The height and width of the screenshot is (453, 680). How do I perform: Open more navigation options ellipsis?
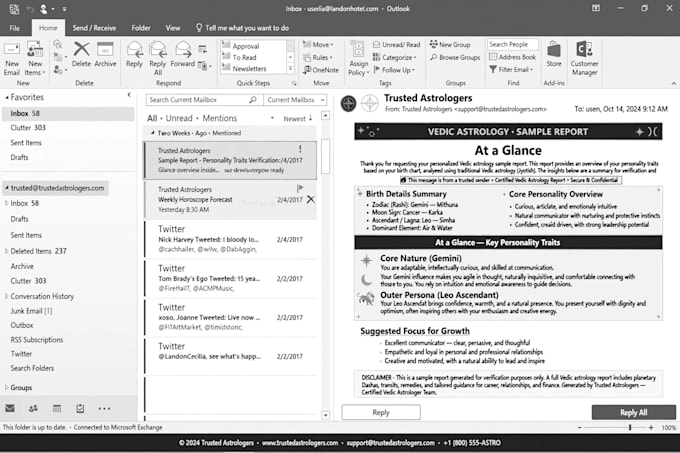point(104,408)
